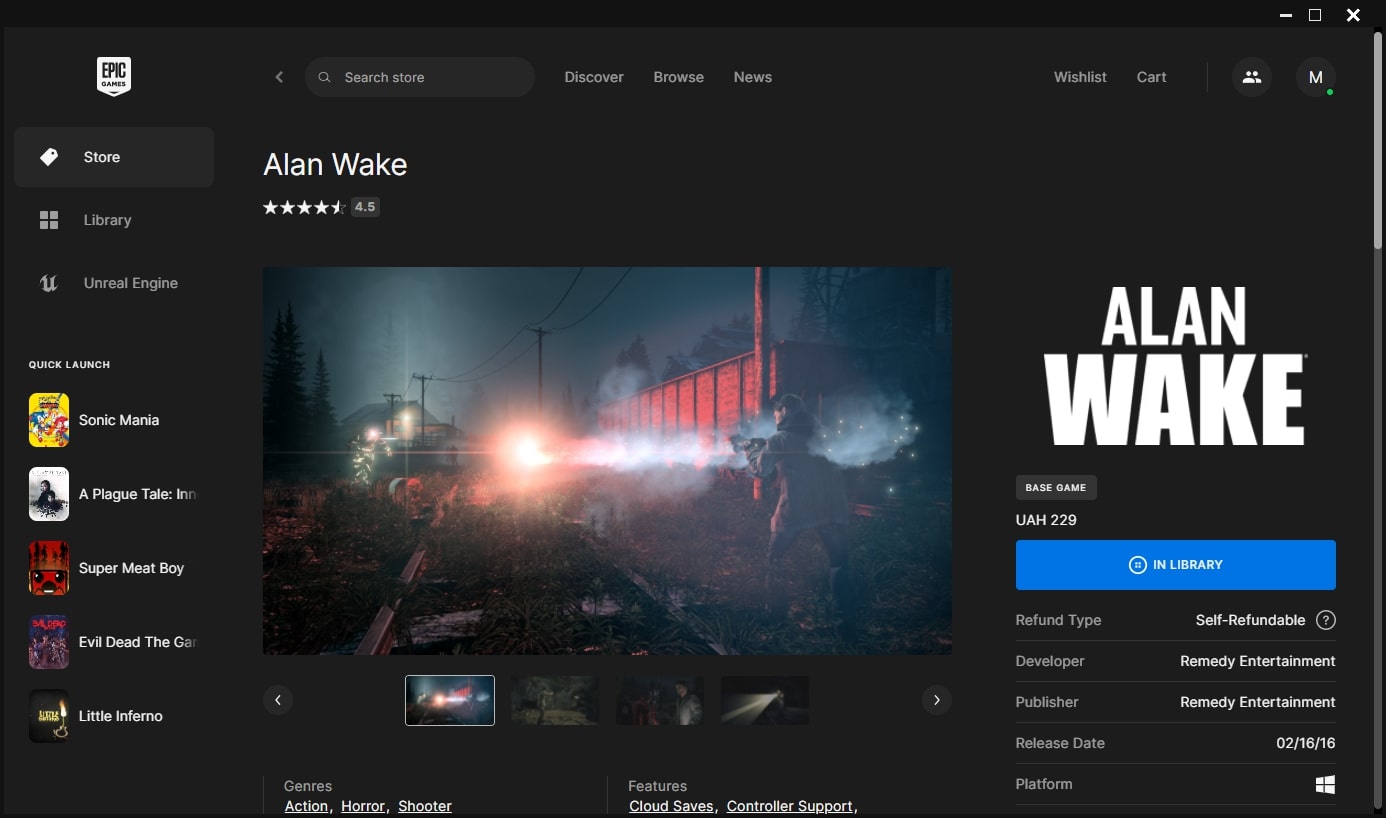Click the Windows platform icon

coord(1326,785)
